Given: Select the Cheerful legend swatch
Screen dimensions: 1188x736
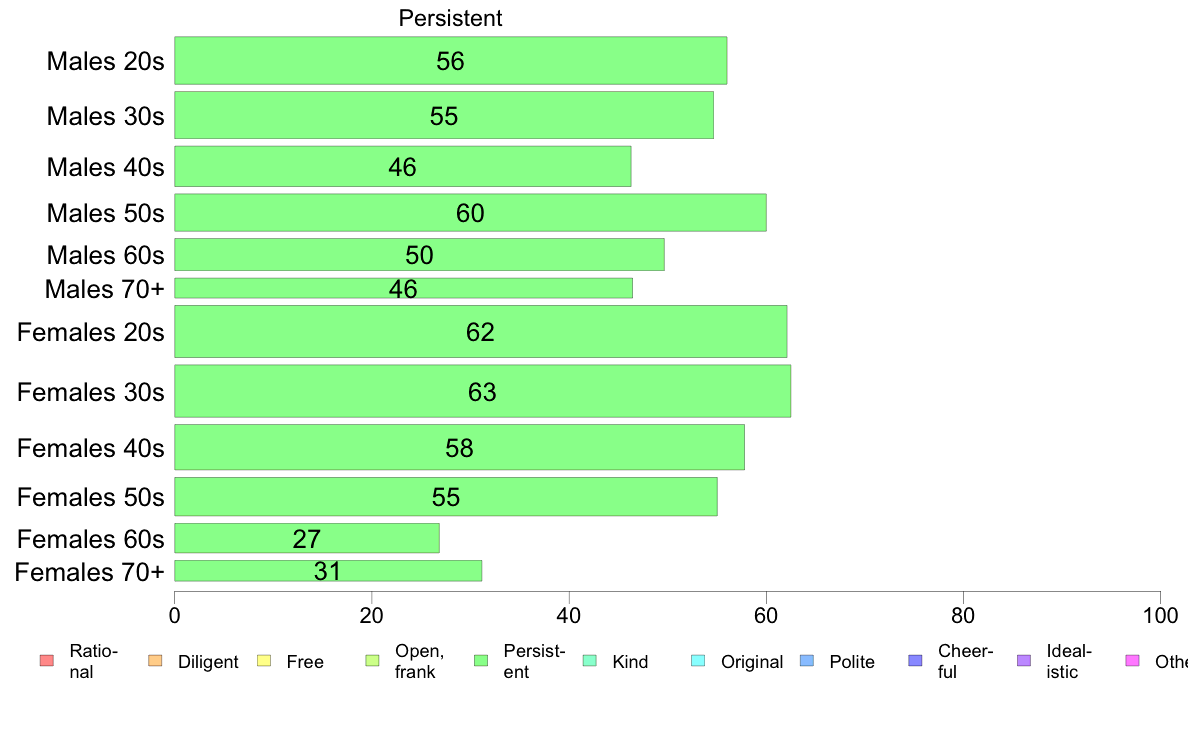Looking at the screenshot, I should point(915,661).
